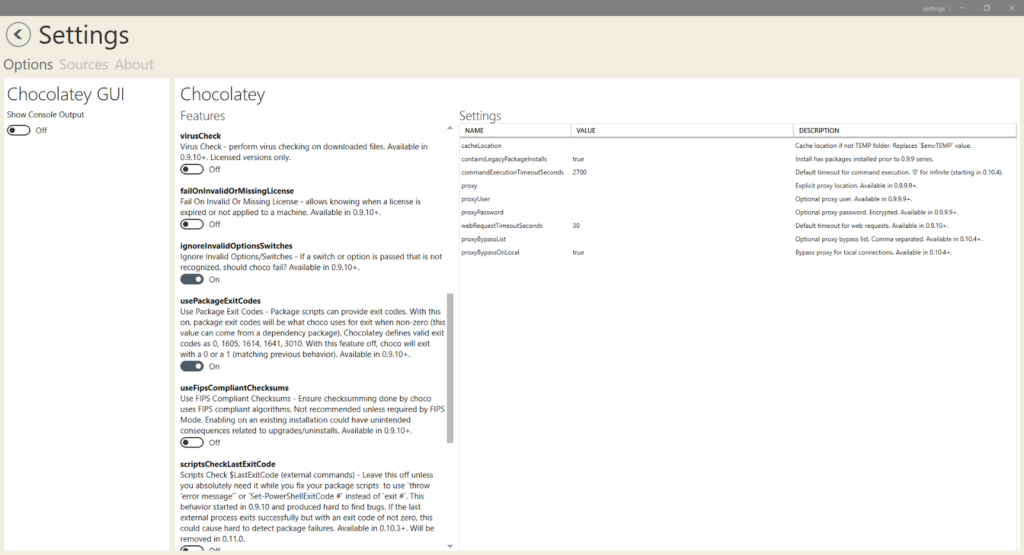Image resolution: width=1024 pixels, height=555 pixels.
Task: Sort settings by NAME column header
Action: click(515, 131)
